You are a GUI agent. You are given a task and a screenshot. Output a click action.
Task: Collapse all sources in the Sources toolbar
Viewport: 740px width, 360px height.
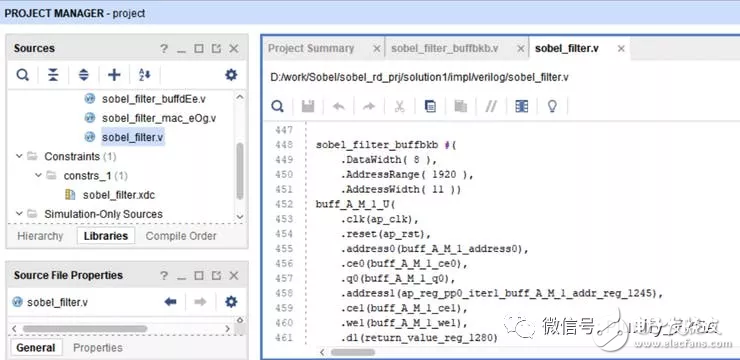coord(53,75)
